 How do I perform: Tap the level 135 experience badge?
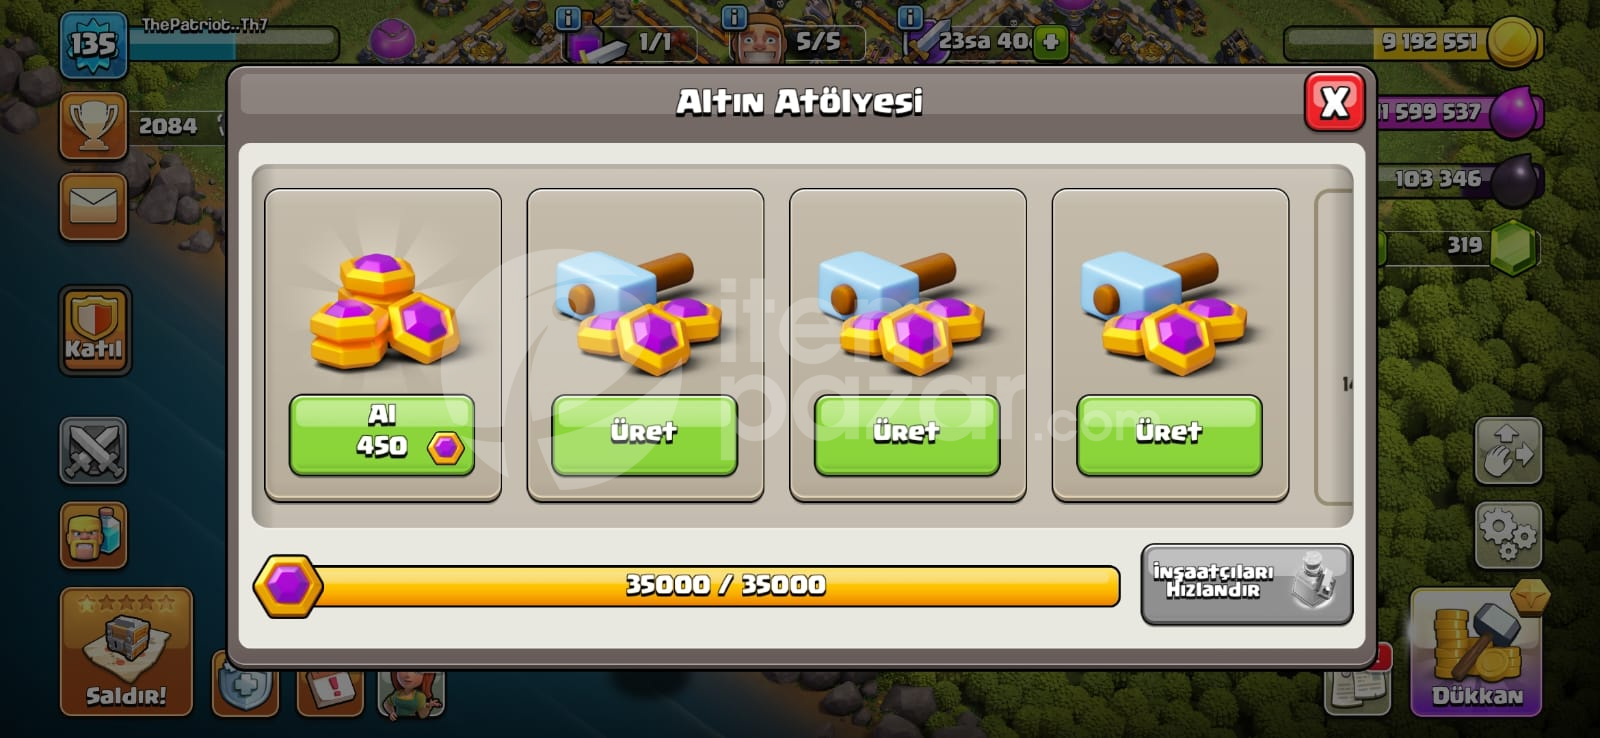tap(93, 45)
